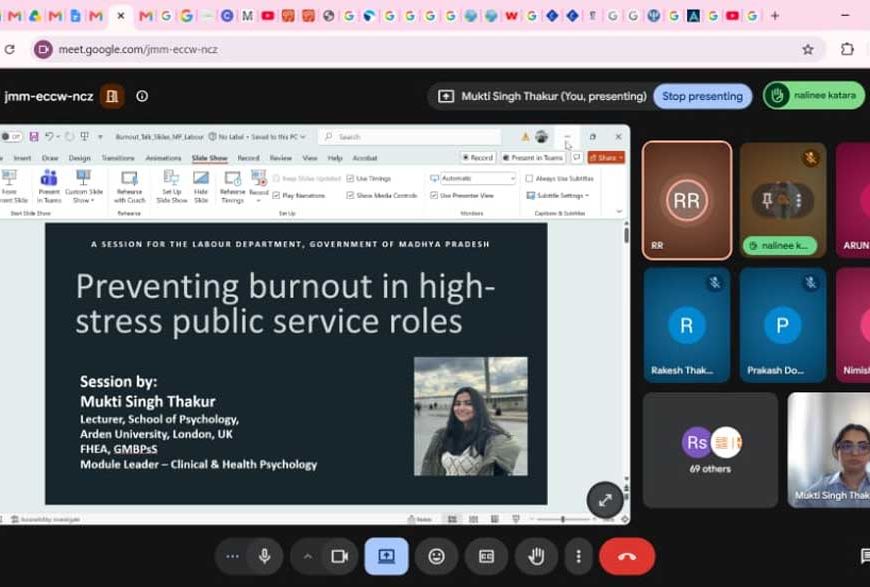Open Customize Quick Access Toolbar dropdown

click(100, 136)
